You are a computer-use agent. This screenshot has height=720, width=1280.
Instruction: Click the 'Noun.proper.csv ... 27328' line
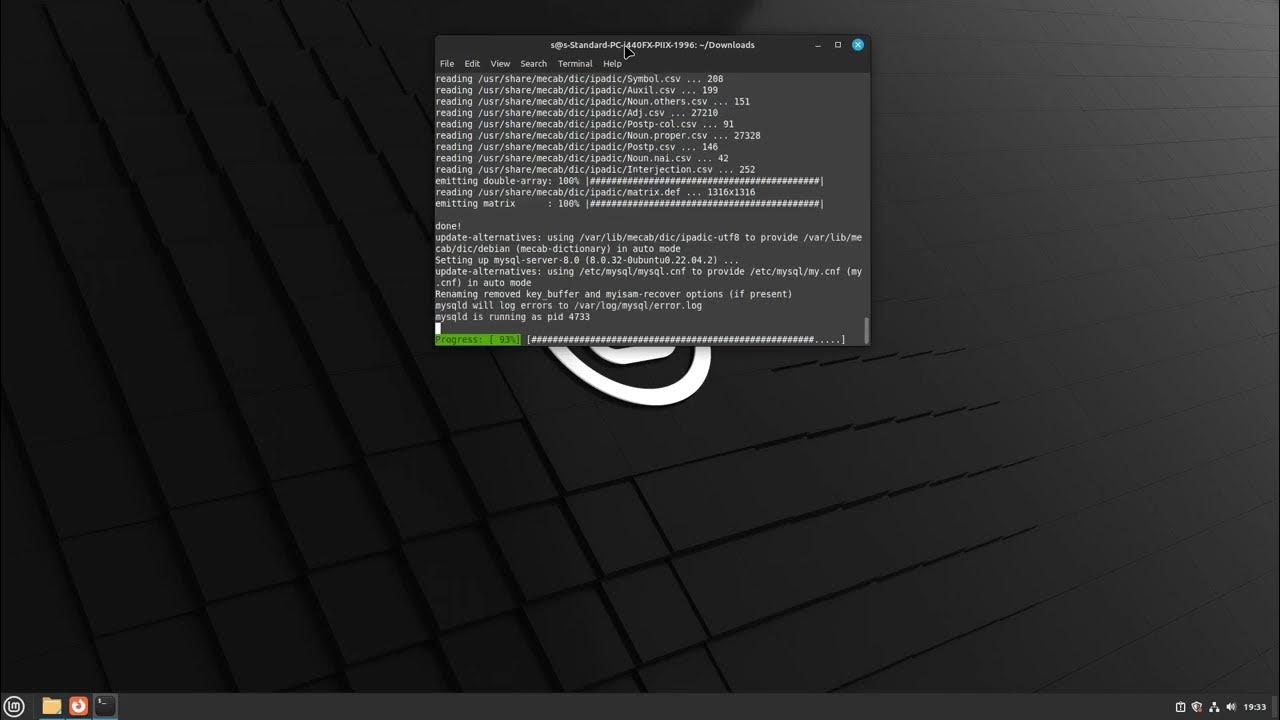pyautogui.click(x=597, y=136)
